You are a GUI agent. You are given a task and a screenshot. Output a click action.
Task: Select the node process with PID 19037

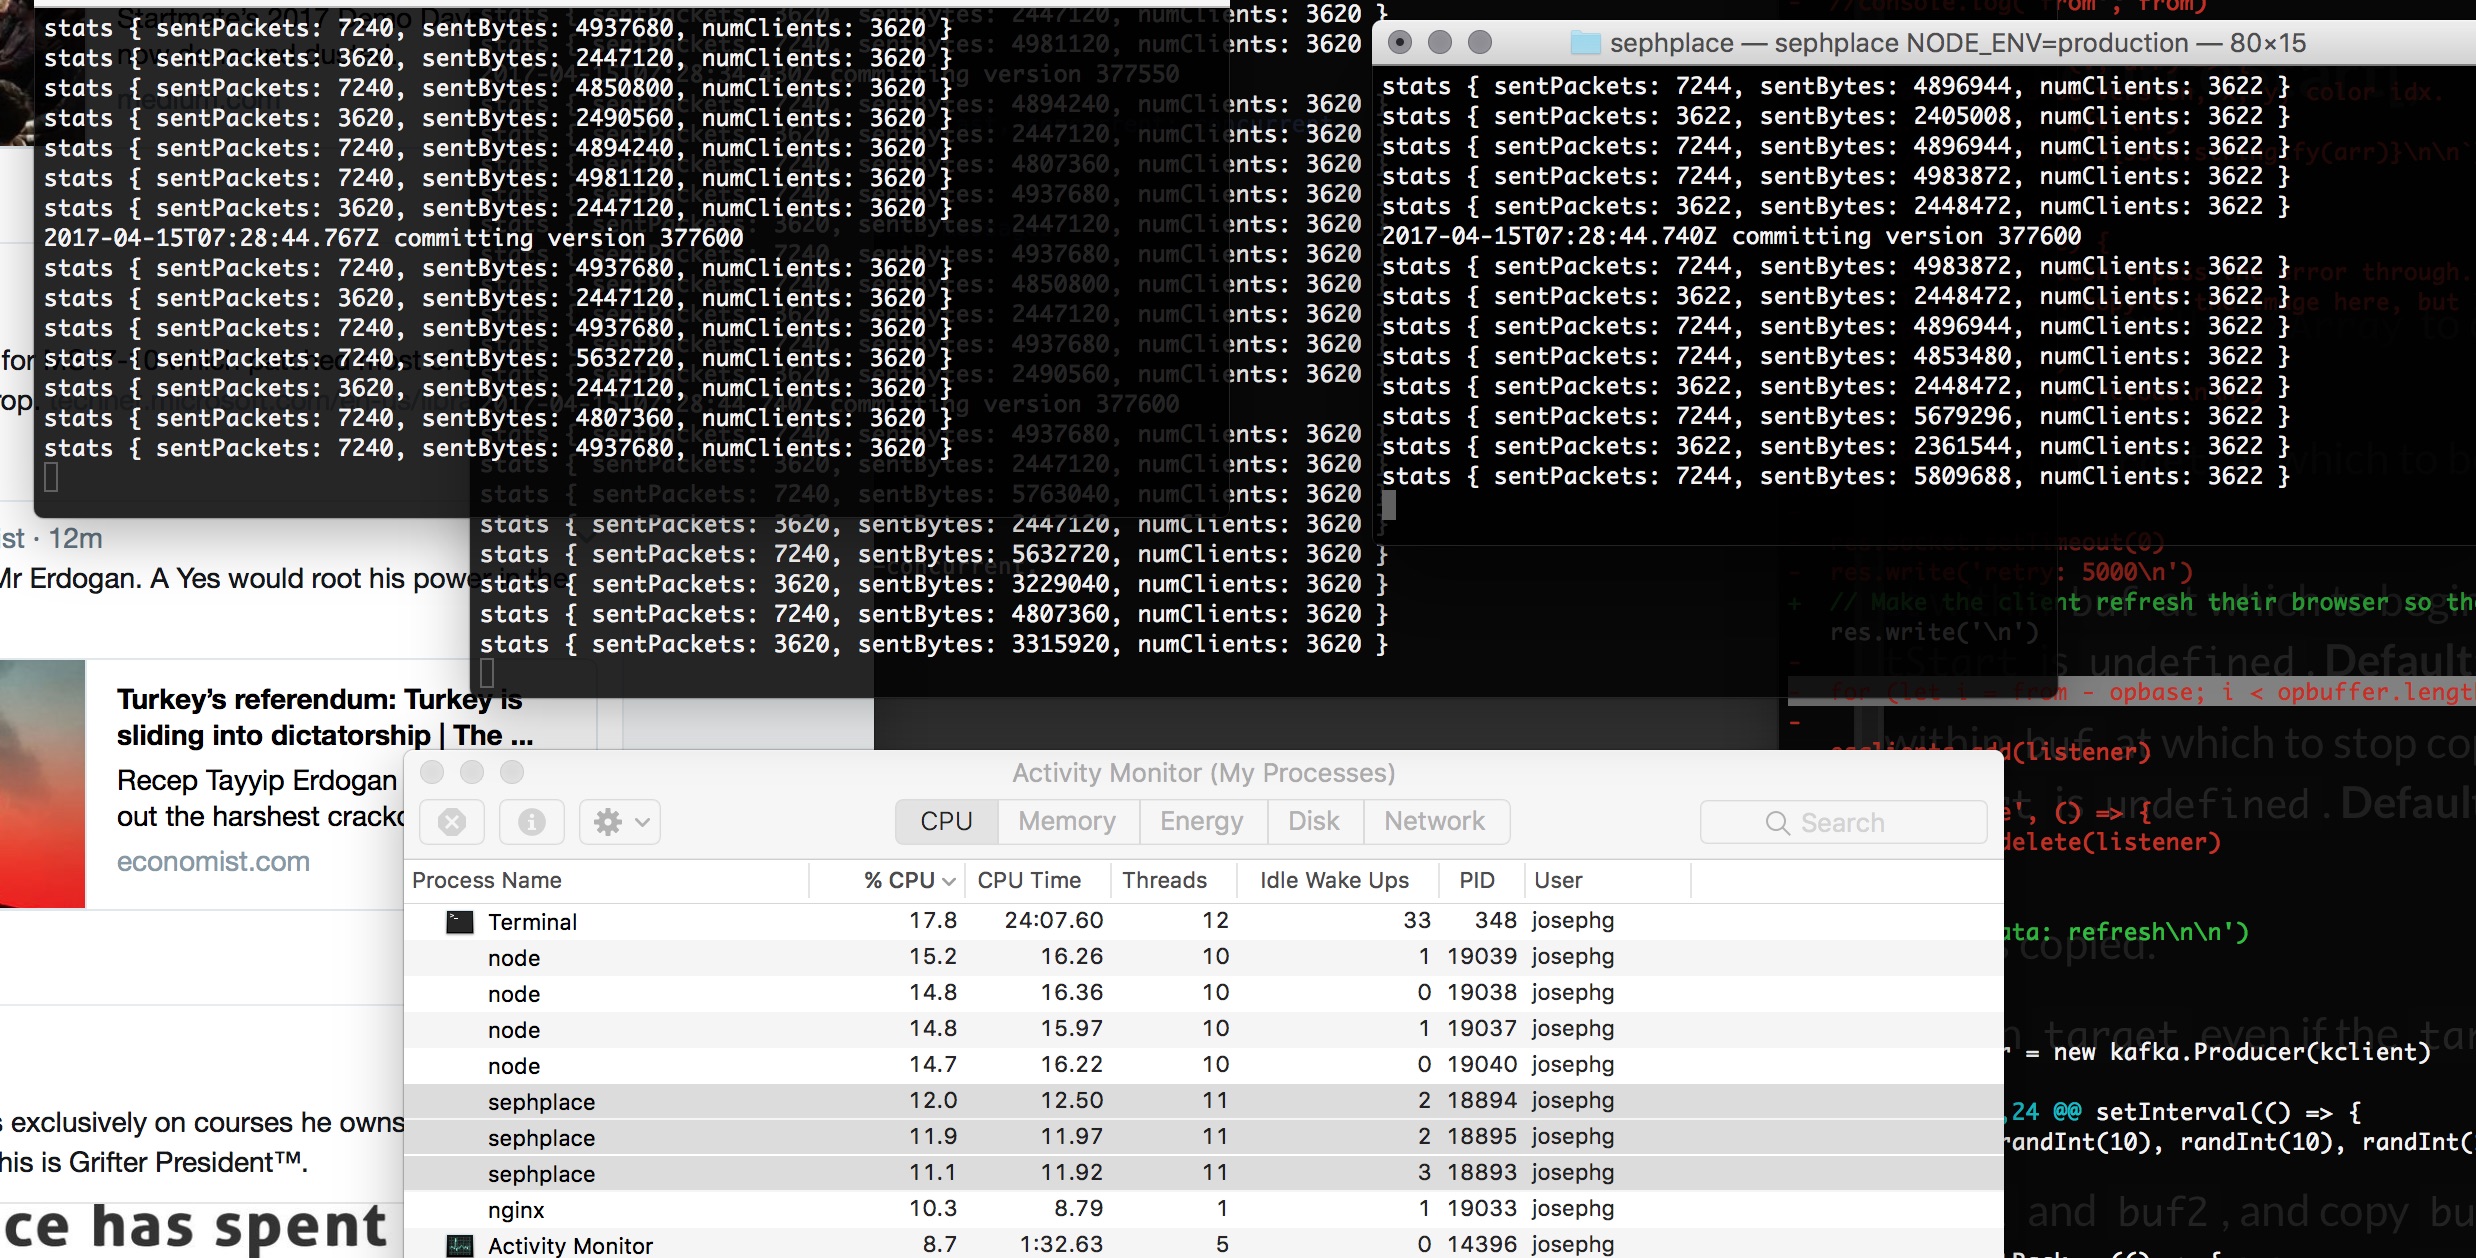tap(1204, 1029)
